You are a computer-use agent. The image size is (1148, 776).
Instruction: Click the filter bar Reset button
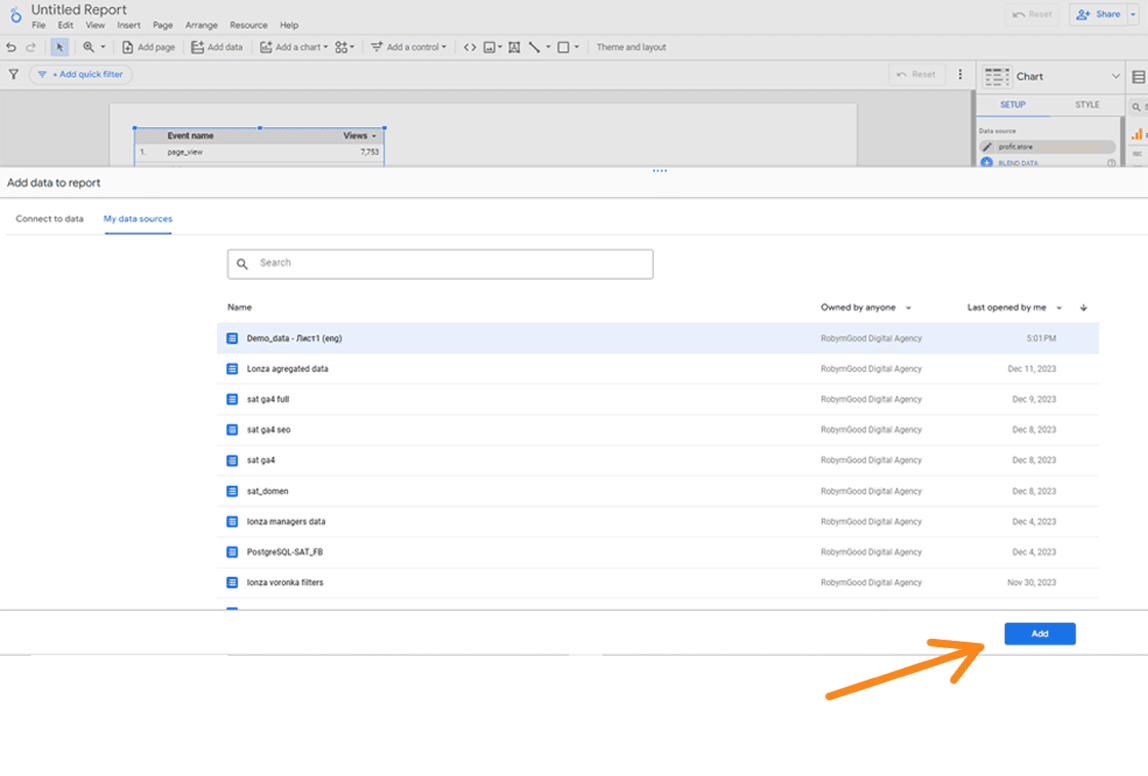(917, 75)
